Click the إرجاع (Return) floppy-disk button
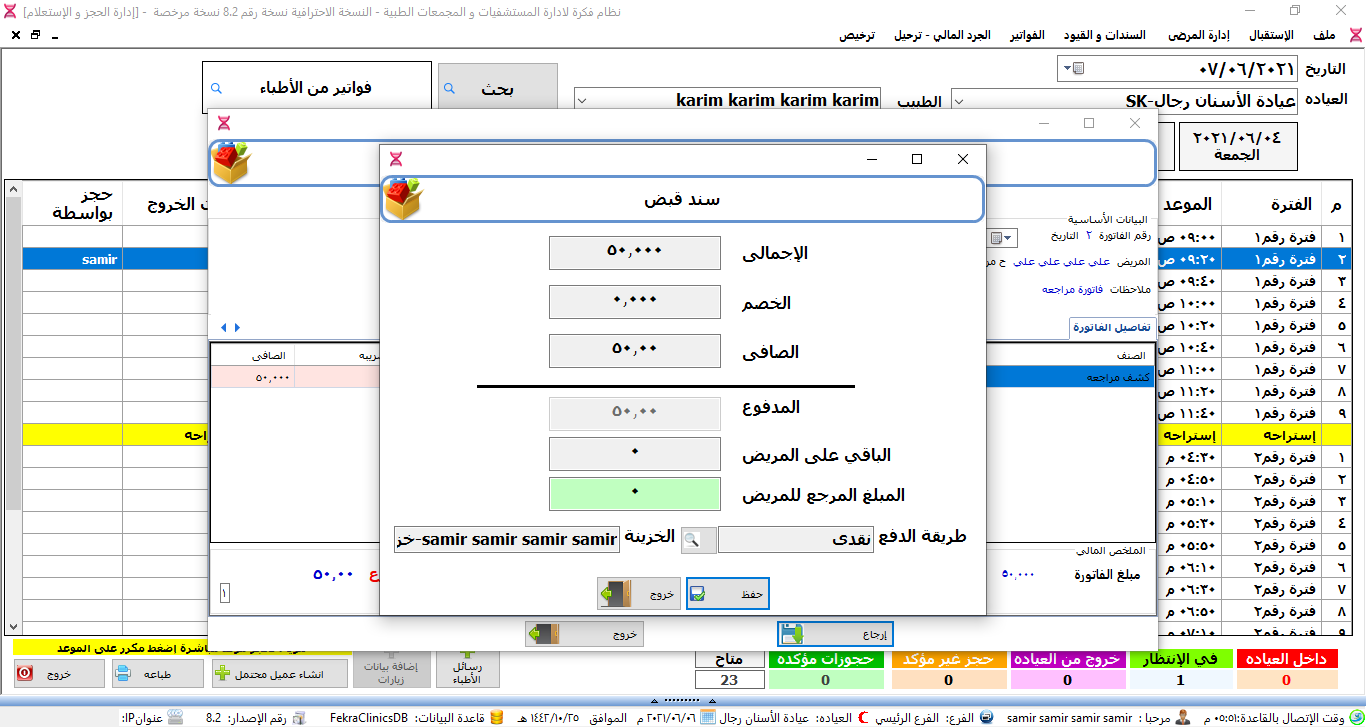The image size is (1366, 728). 834,634
